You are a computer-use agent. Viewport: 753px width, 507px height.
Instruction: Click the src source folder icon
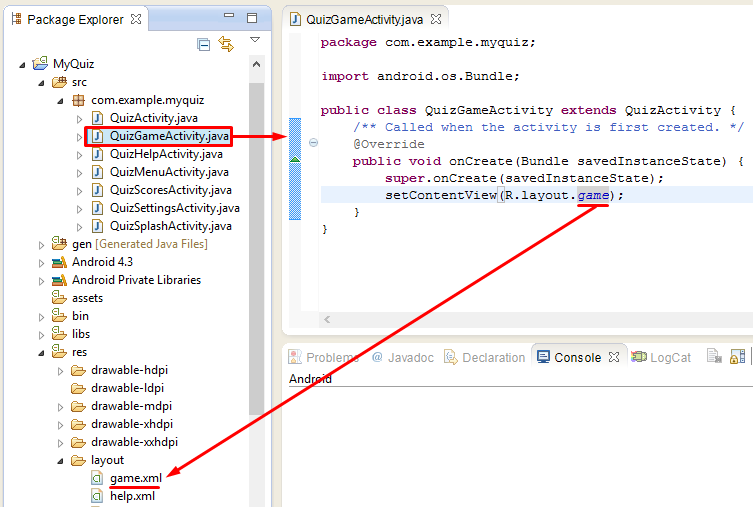pyautogui.click(x=59, y=82)
